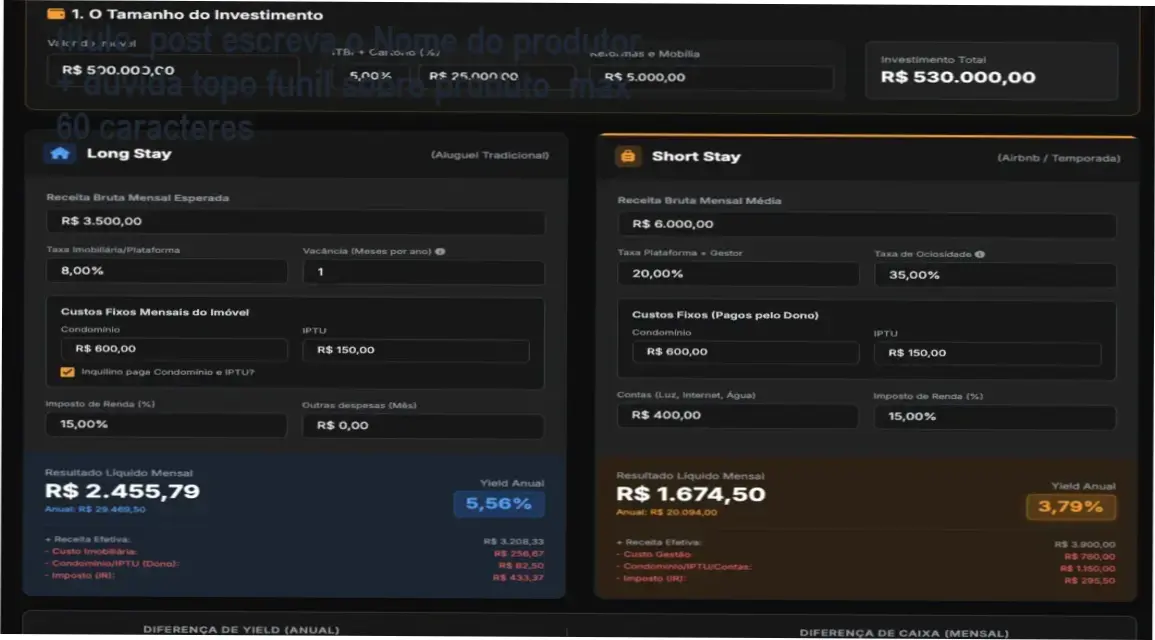This screenshot has width=1155, height=640.
Task: Edit the ITBI amount field R$ 25.000,00
Action: 496,76
